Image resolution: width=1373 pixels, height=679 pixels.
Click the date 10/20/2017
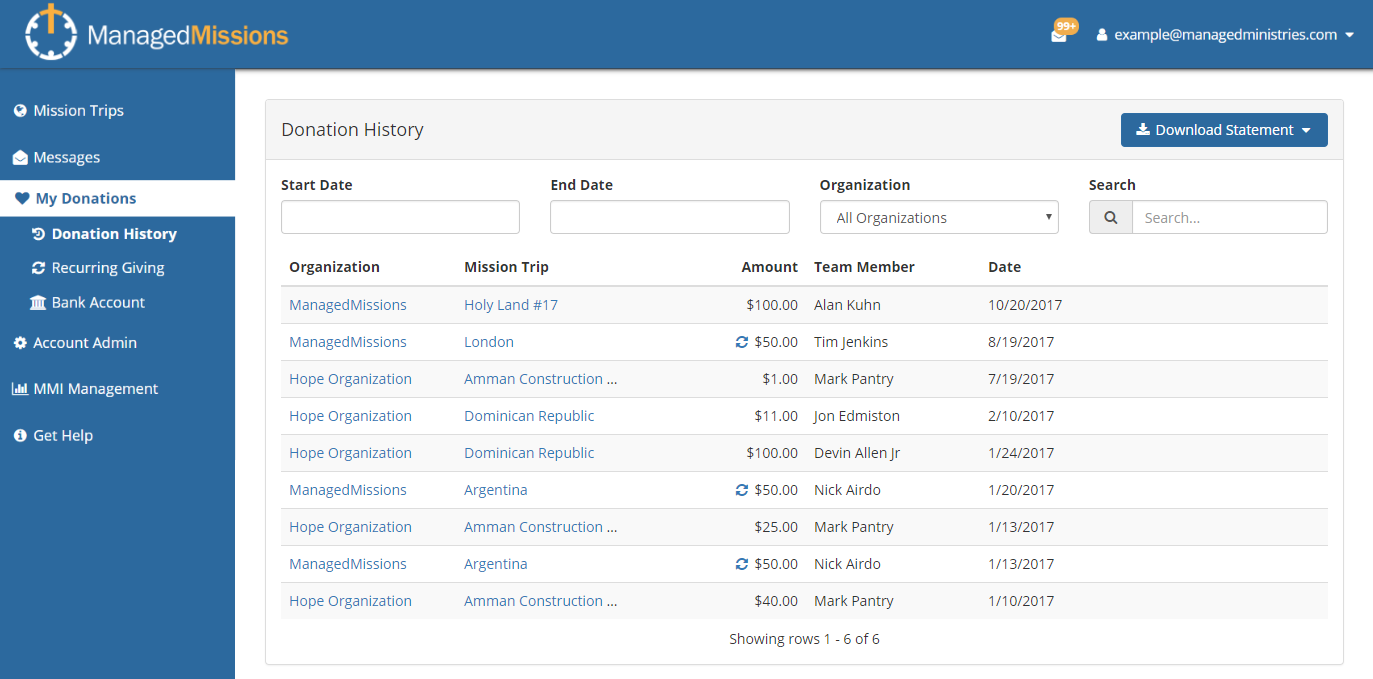(x=1025, y=305)
